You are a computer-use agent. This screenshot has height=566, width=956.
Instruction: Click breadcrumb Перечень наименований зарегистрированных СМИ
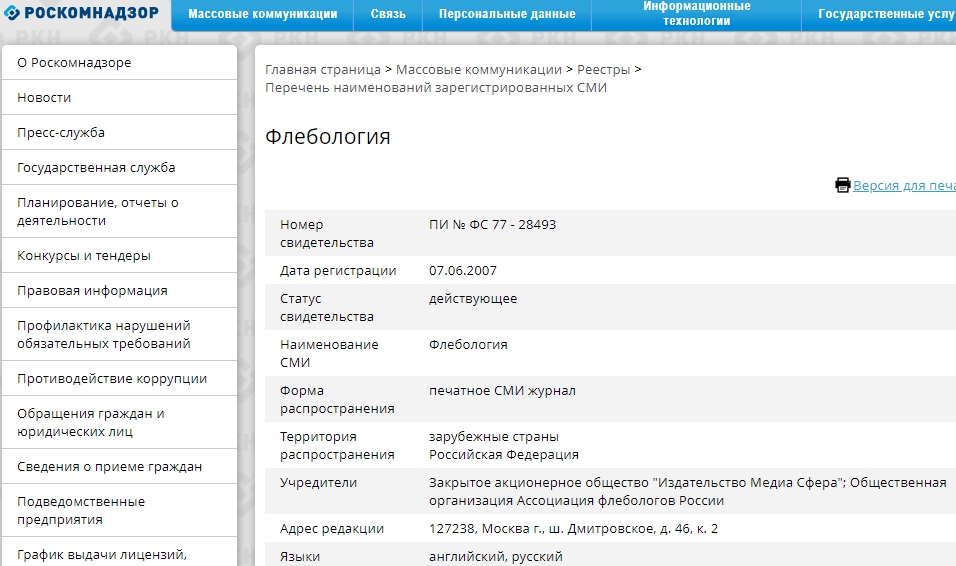[436, 87]
